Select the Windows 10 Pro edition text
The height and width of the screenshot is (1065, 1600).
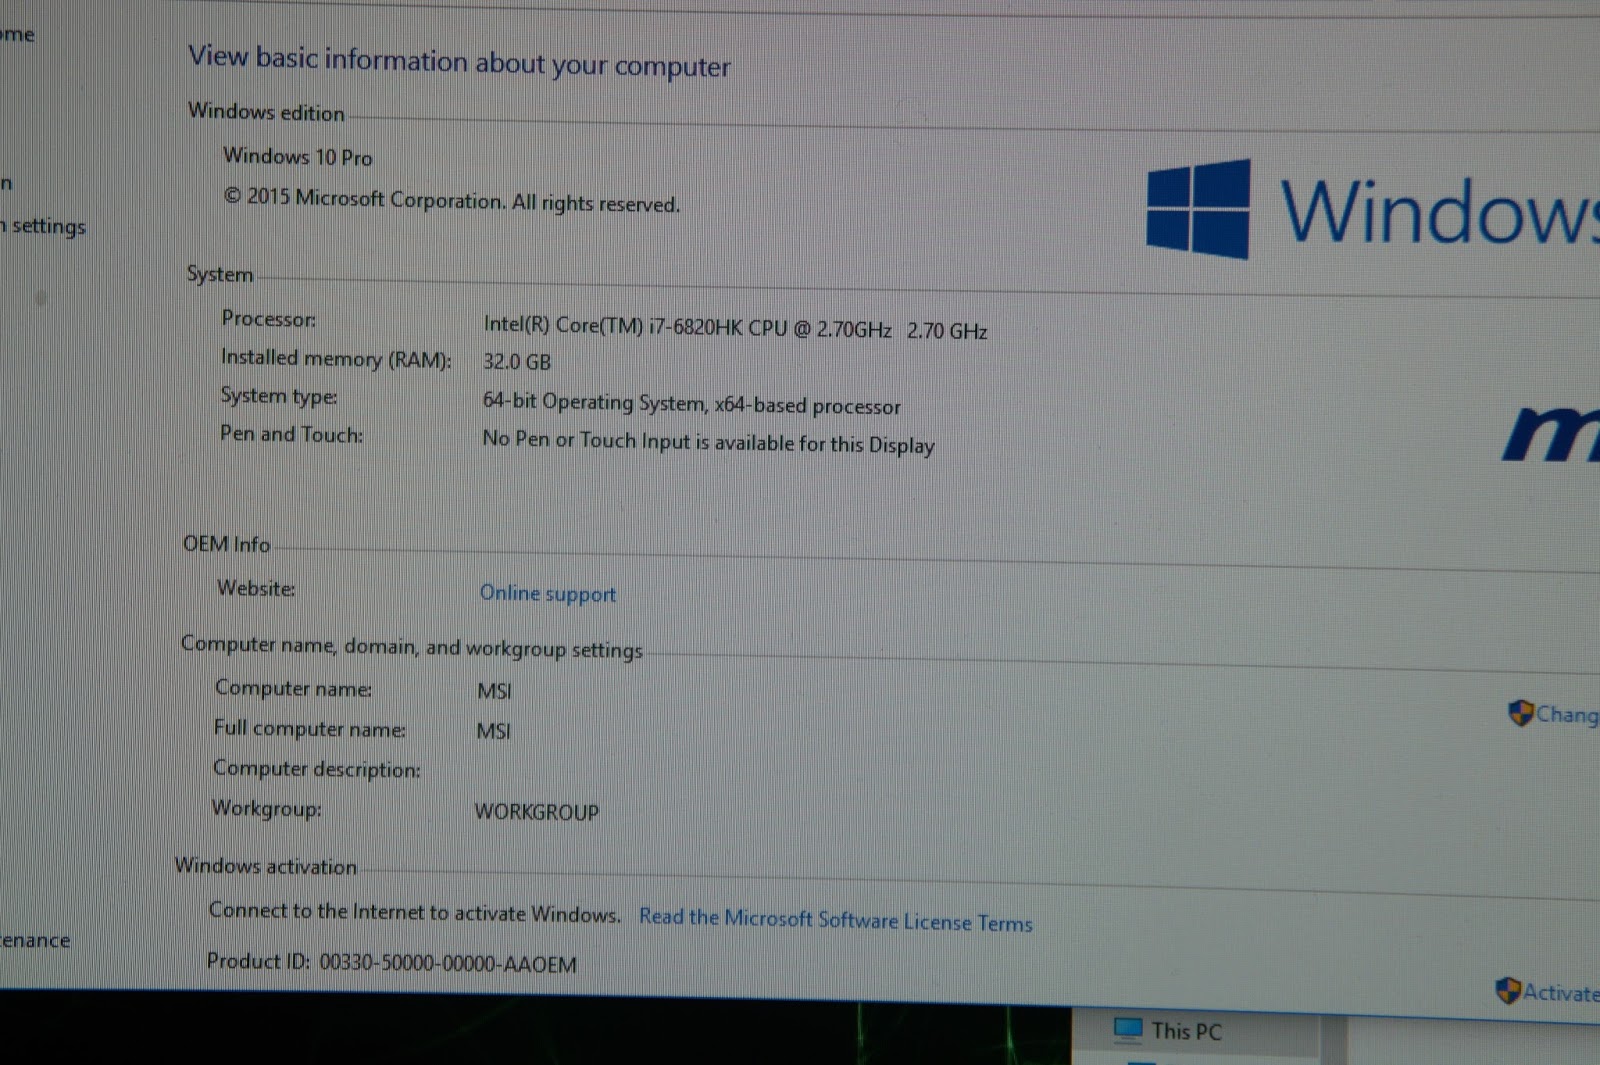coord(298,157)
